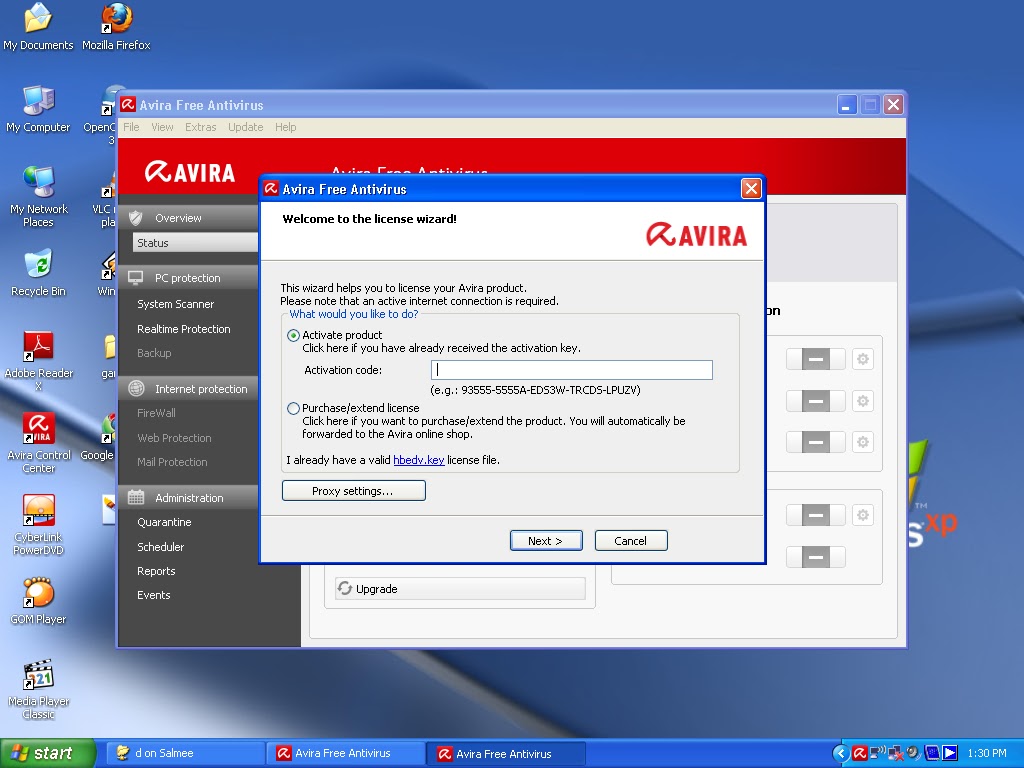
Task: Open Scheduler in the sidebar
Action: coord(161,547)
